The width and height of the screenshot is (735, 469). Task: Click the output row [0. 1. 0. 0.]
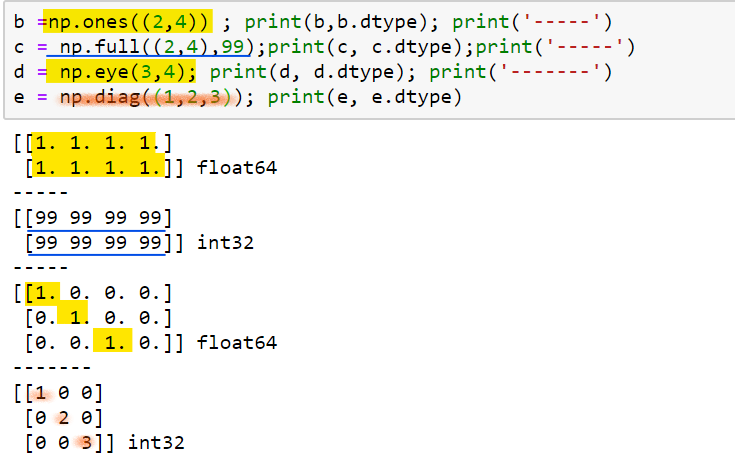98,318
